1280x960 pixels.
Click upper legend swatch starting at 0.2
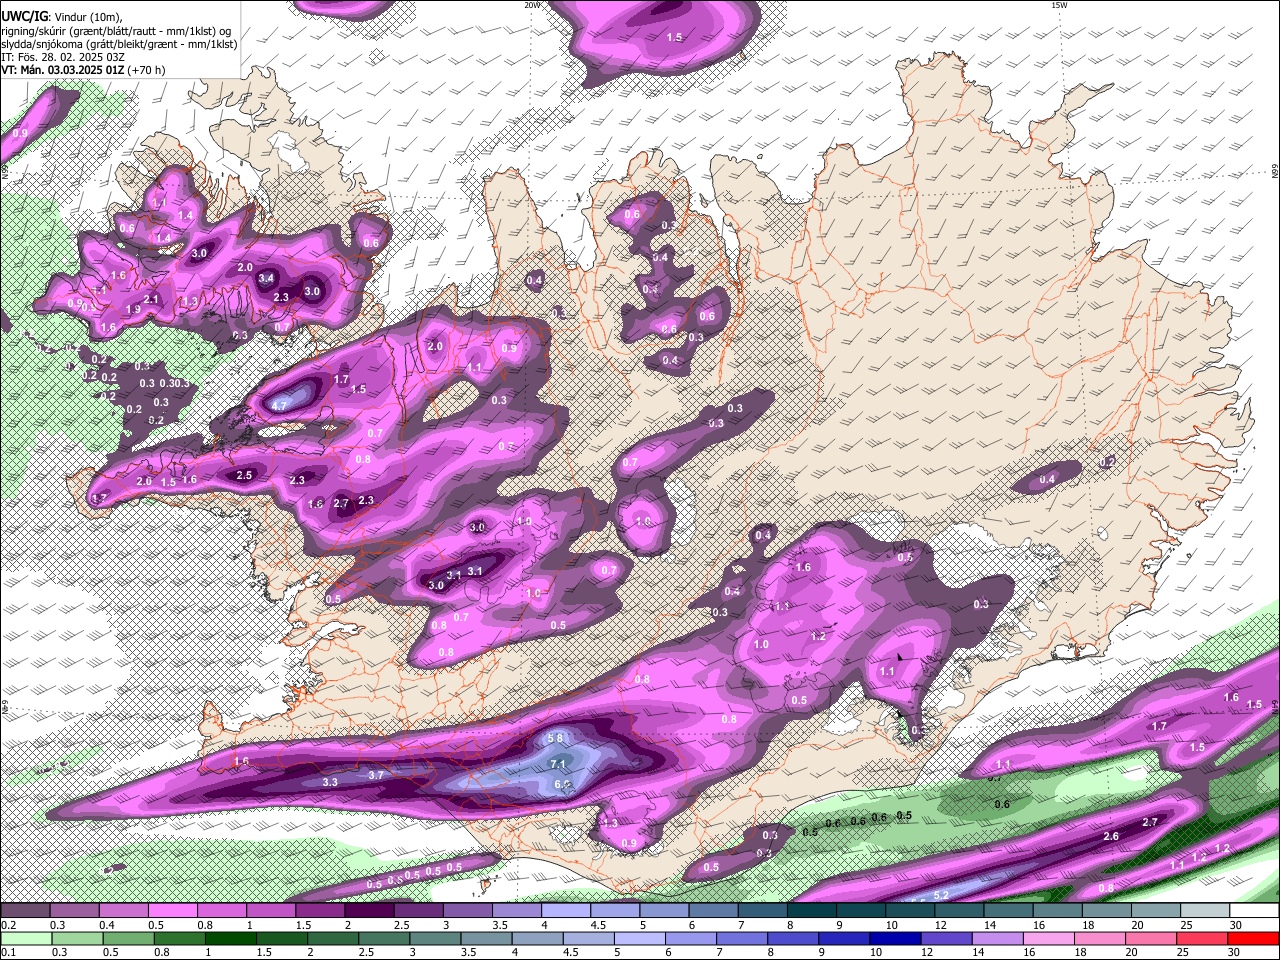pos(25,911)
